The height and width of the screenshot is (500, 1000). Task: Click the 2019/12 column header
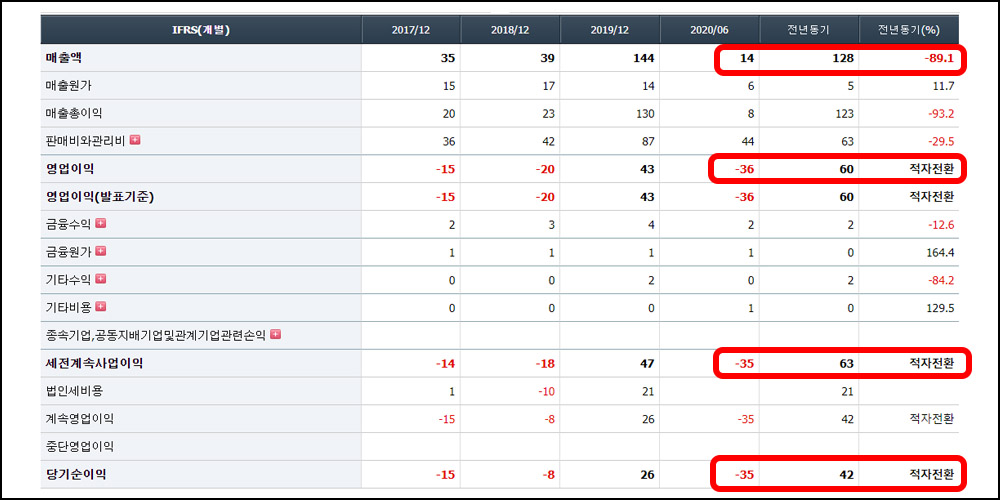(x=610, y=30)
